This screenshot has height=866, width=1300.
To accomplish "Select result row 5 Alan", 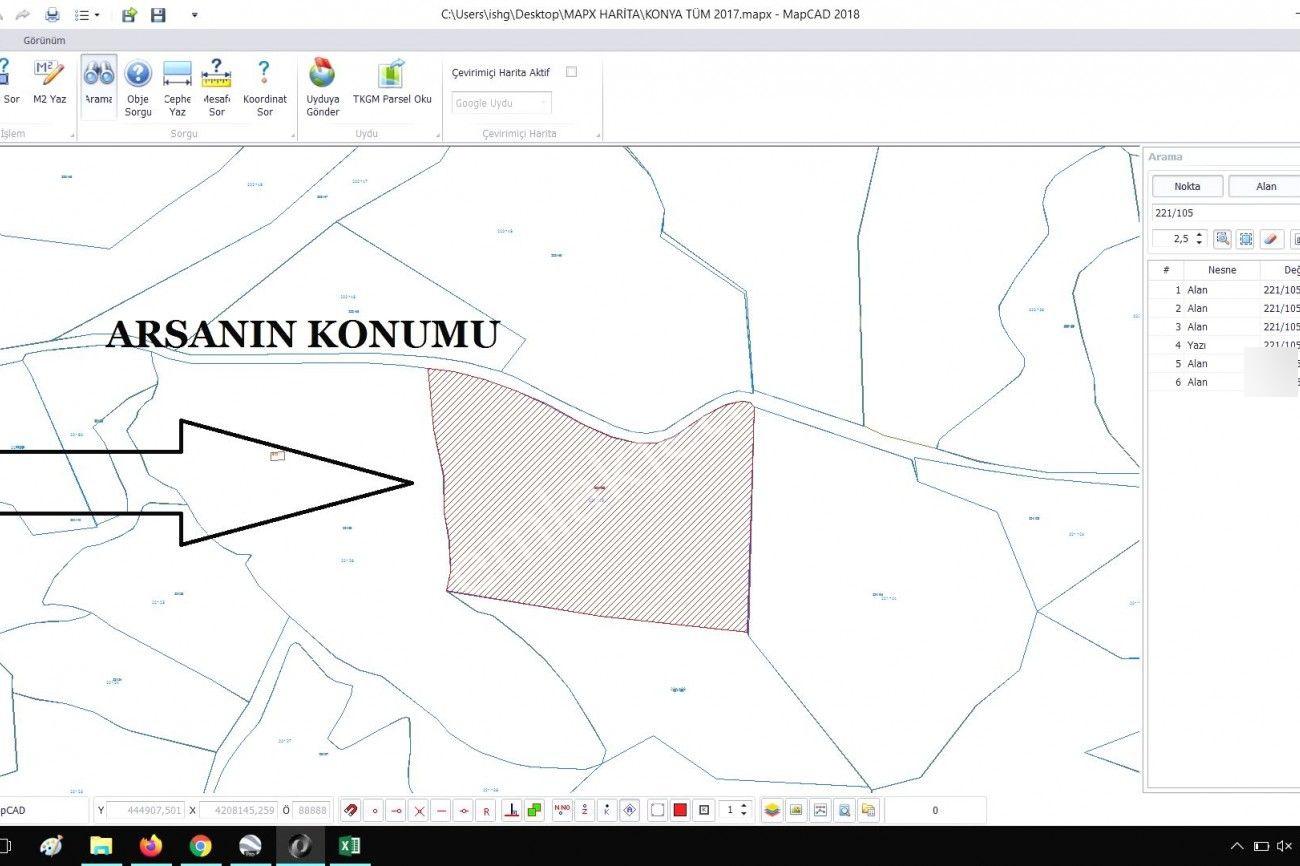I will tap(1224, 364).
